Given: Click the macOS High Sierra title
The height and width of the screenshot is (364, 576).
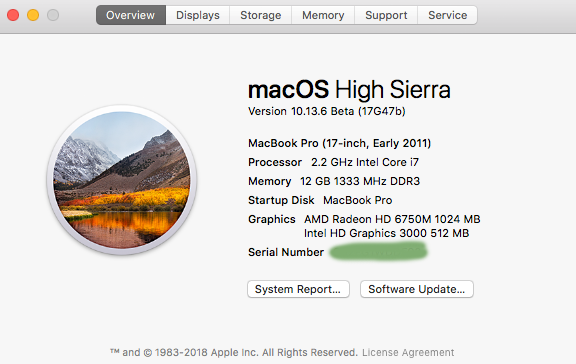Looking at the screenshot, I should [x=349, y=90].
